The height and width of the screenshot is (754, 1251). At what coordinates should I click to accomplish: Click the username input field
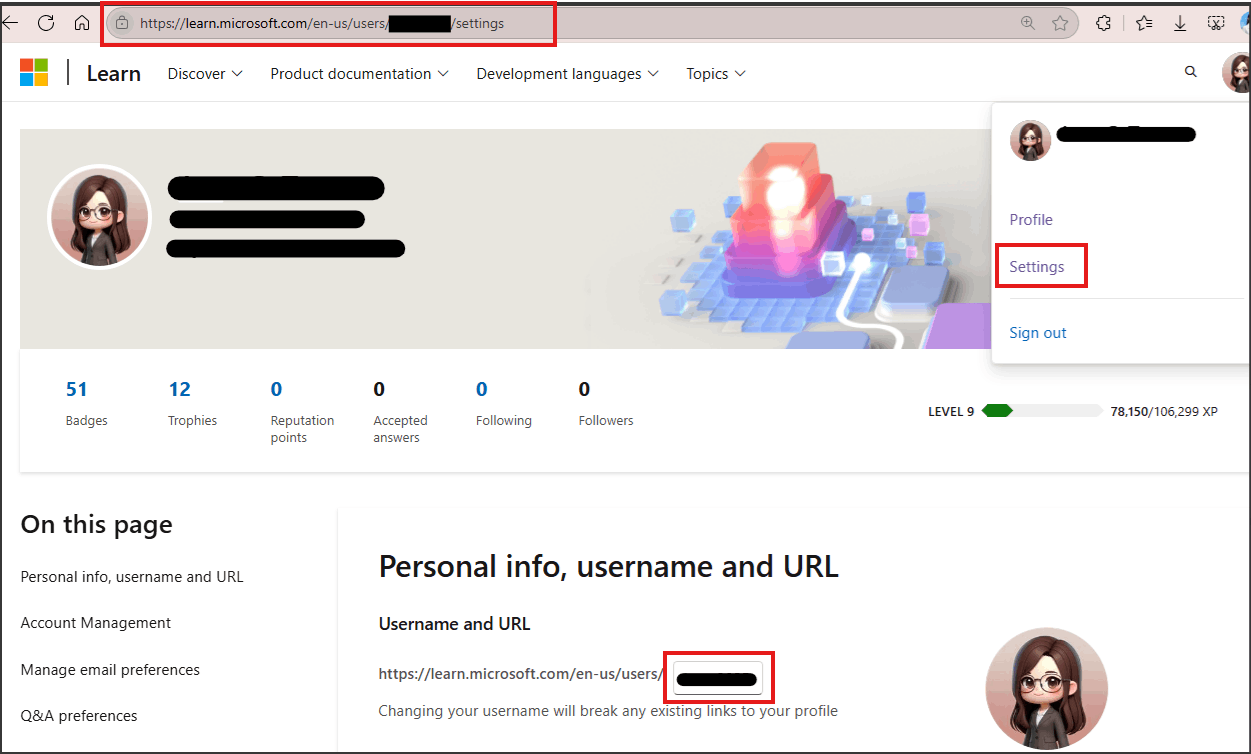(x=717, y=679)
